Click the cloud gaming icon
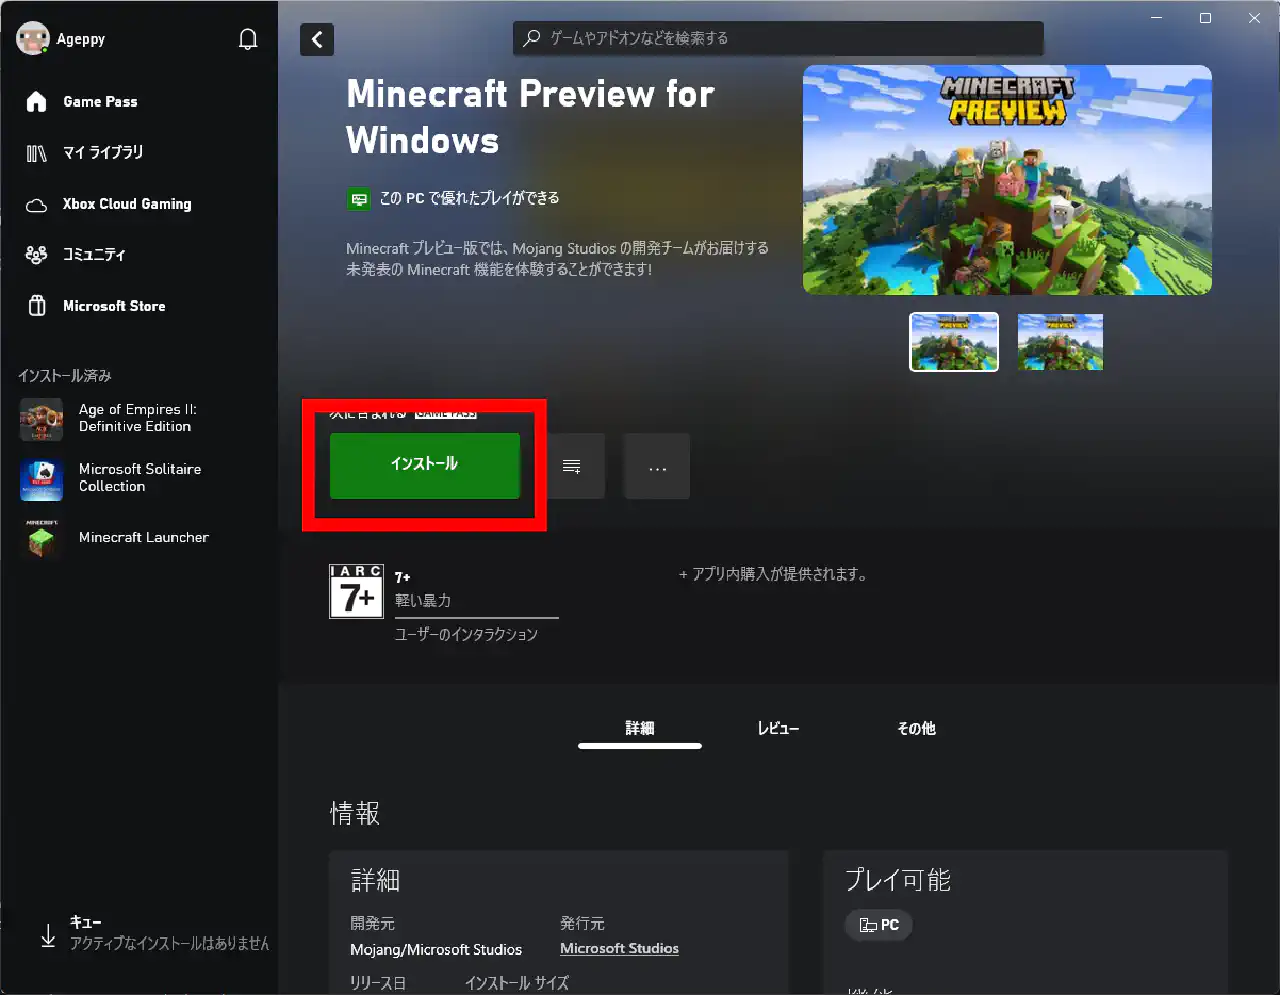 coord(37,205)
